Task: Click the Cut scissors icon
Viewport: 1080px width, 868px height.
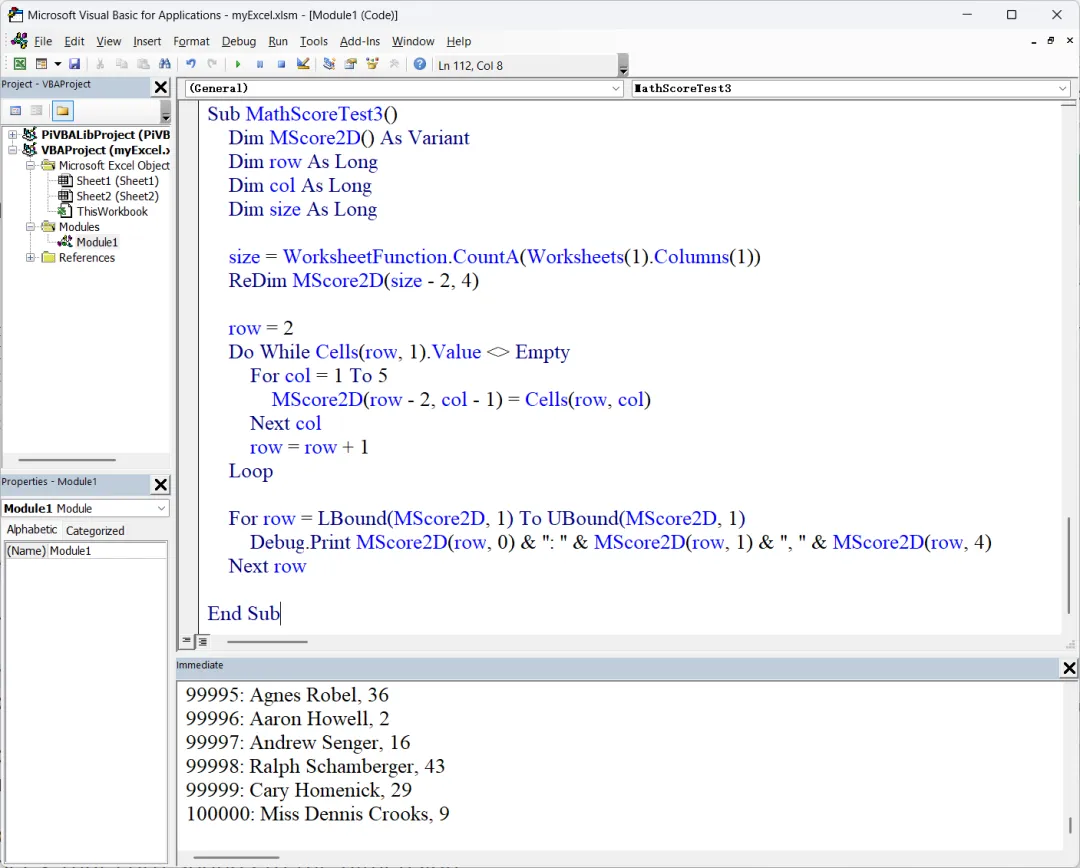Action: coord(100,64)
